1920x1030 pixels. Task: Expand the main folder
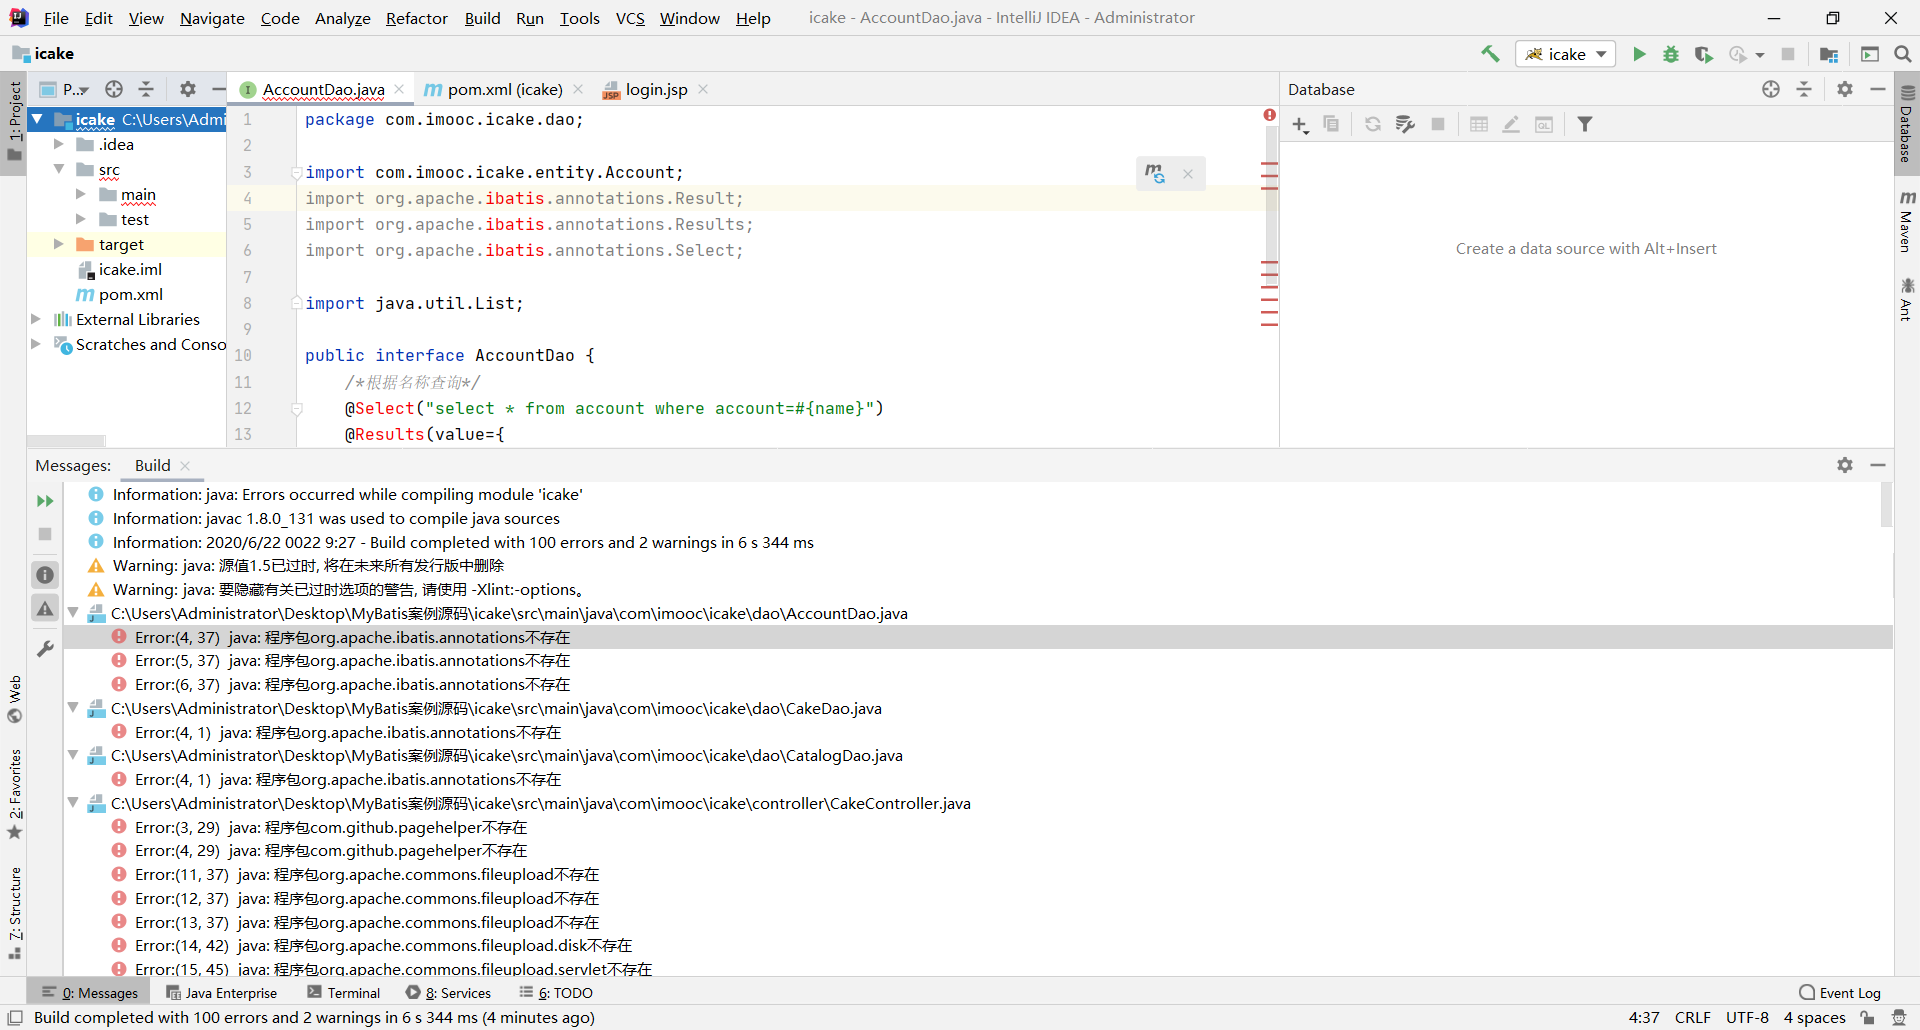pos(81,194)
